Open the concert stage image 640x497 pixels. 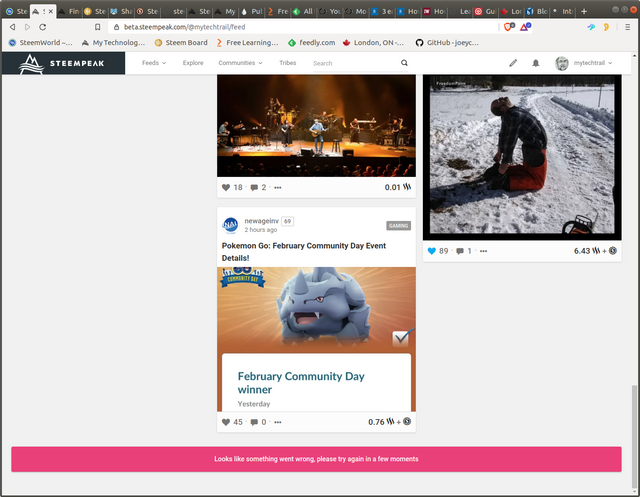[316, 126]
